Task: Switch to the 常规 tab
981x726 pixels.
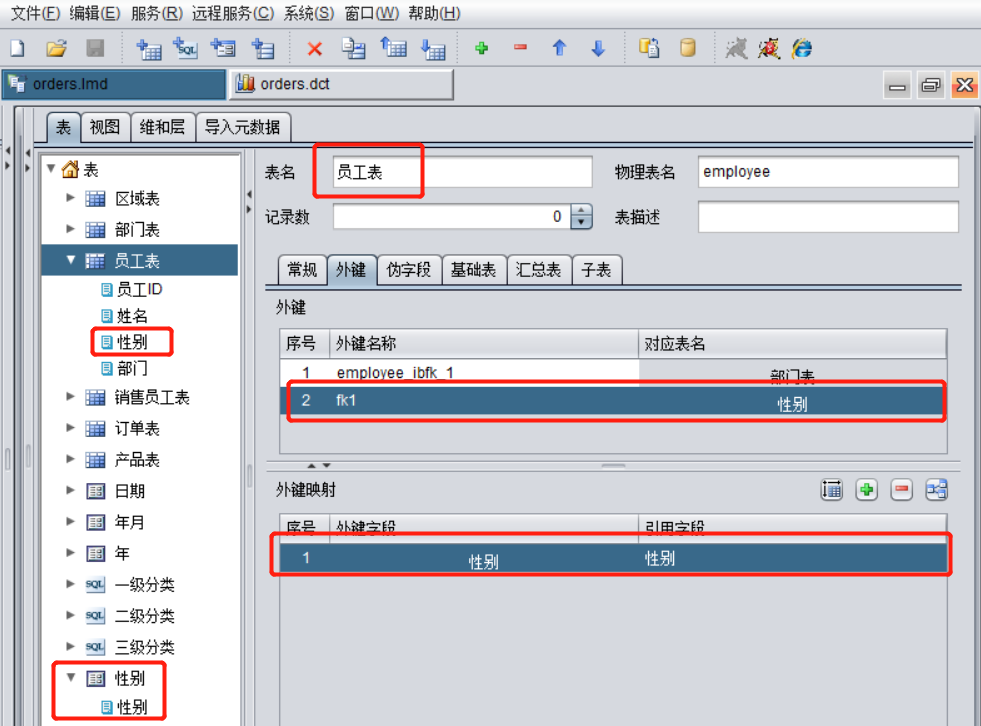Action: pos(302,270)
